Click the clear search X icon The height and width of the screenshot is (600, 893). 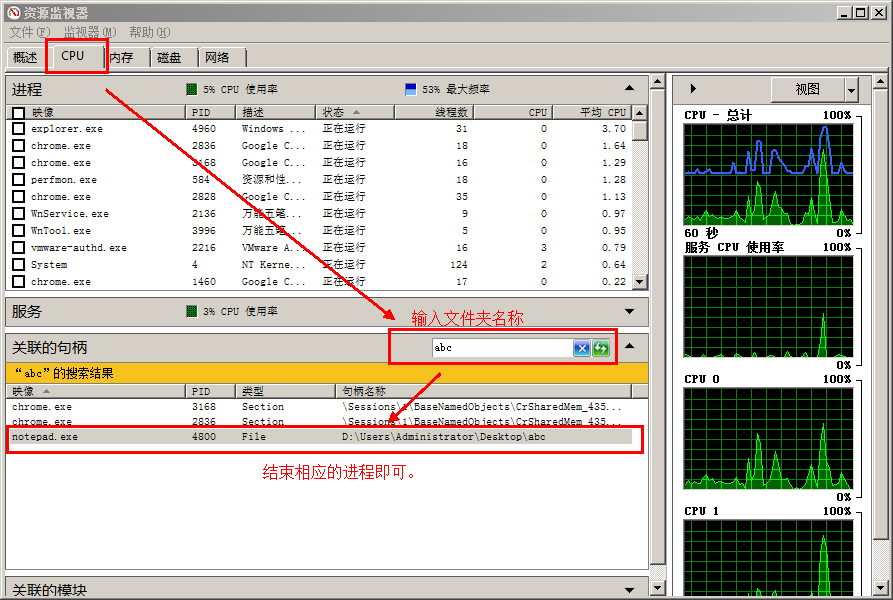(581, 348)
